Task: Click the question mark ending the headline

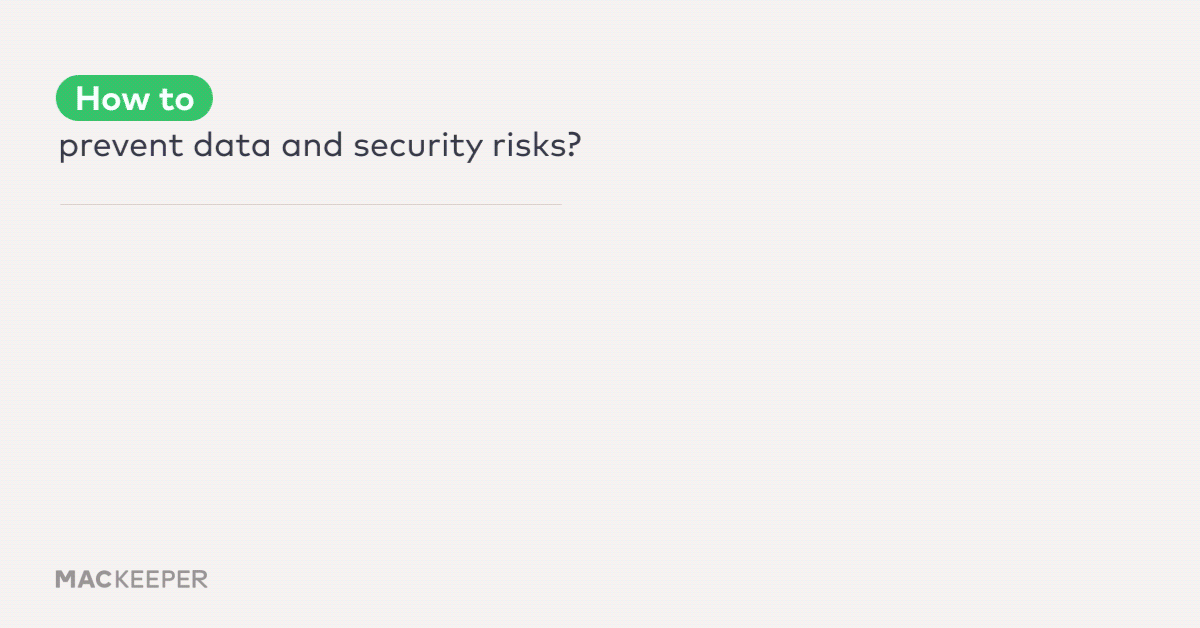Action: tap(573, 146)
